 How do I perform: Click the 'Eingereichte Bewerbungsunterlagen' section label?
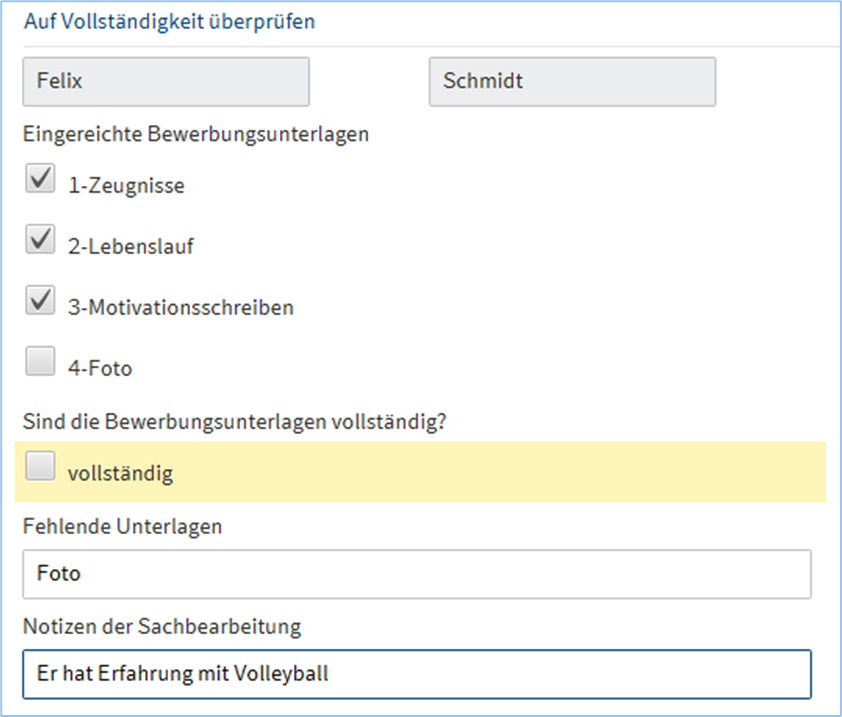point(196,134)
